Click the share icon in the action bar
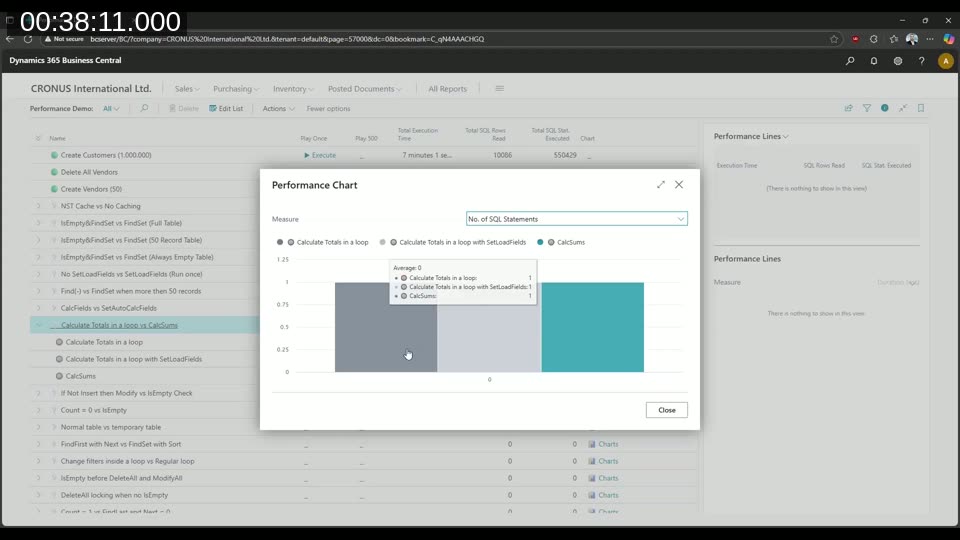Image resolution: width=960 pixels, height=540 pixels. (x=849, y=108)
